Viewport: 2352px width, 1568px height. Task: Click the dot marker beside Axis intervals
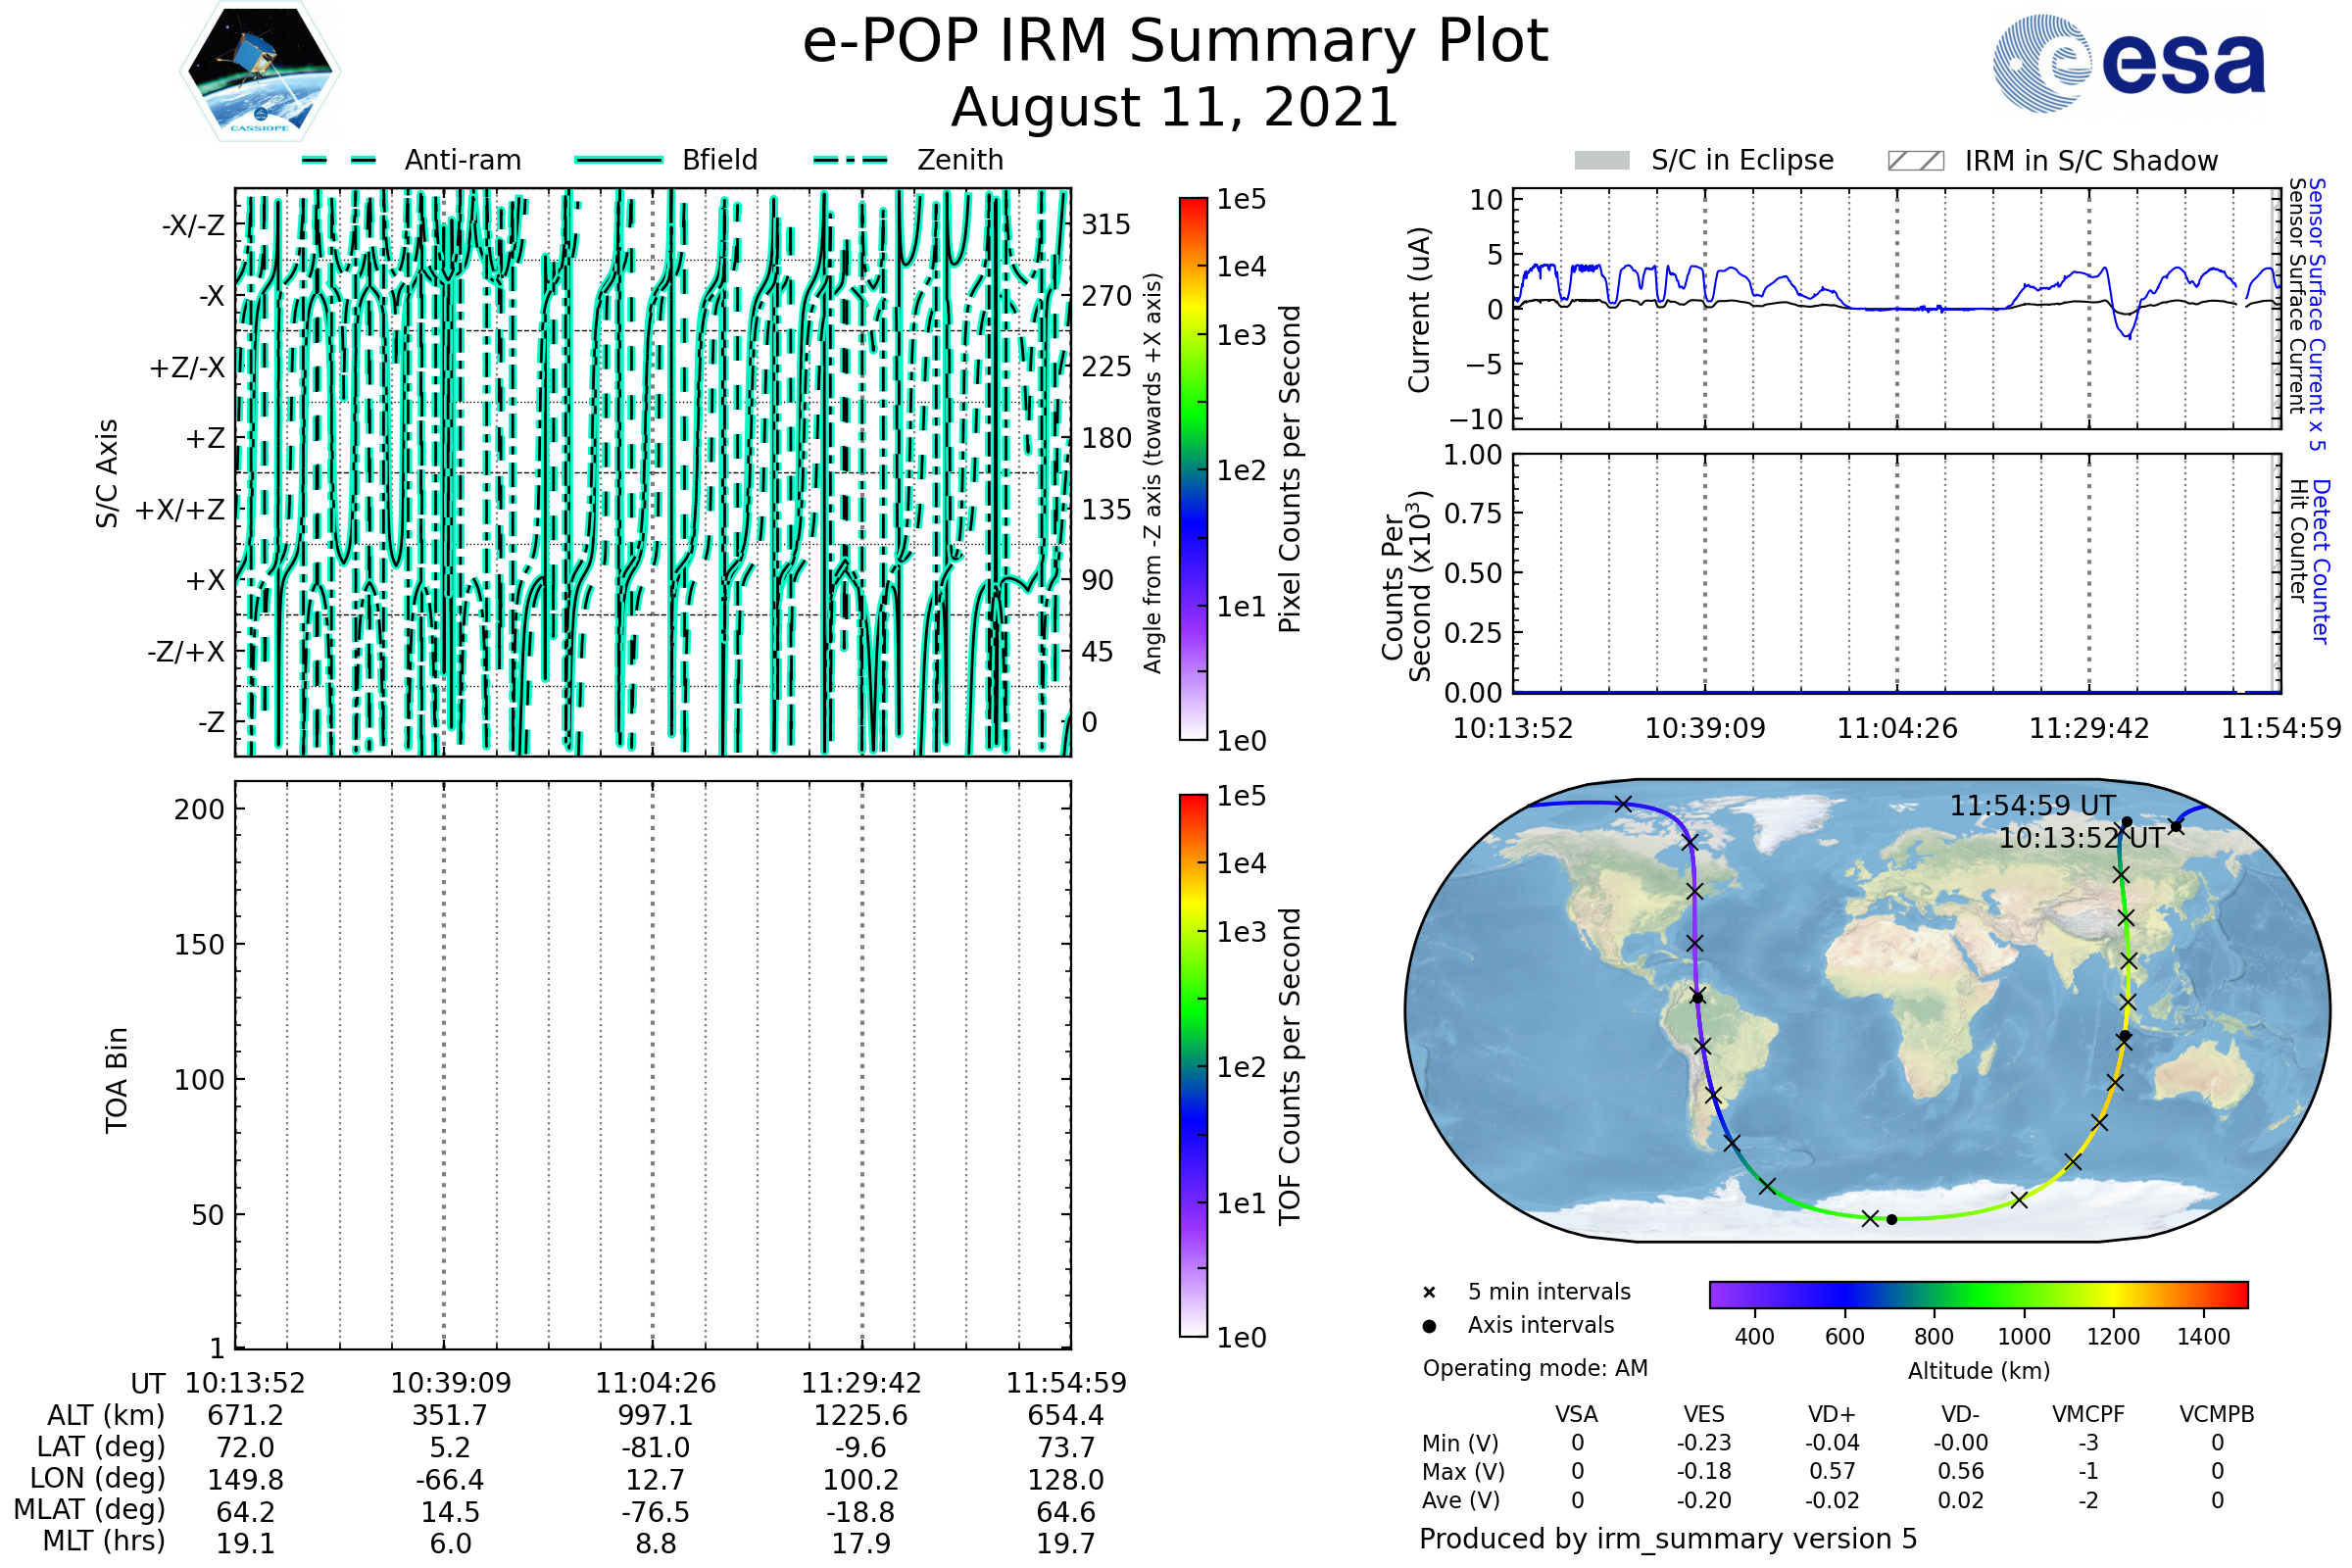1429,1326
